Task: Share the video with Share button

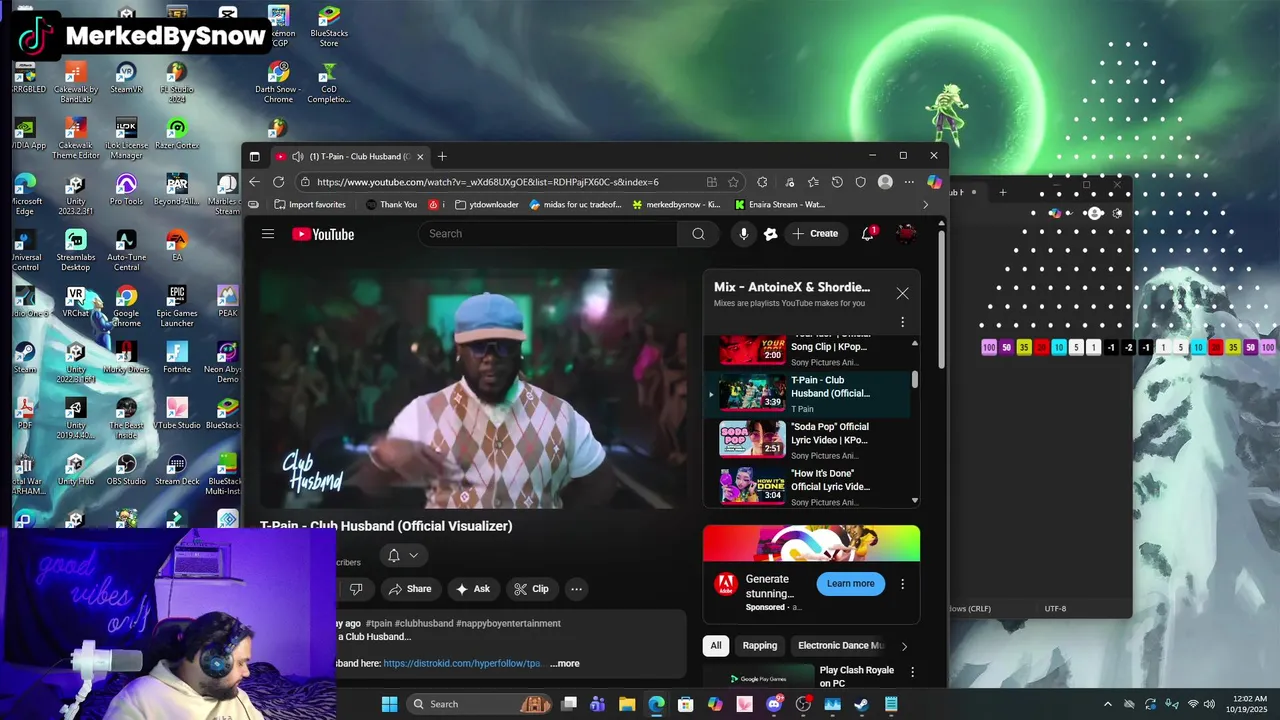Action: click(410, 589)
